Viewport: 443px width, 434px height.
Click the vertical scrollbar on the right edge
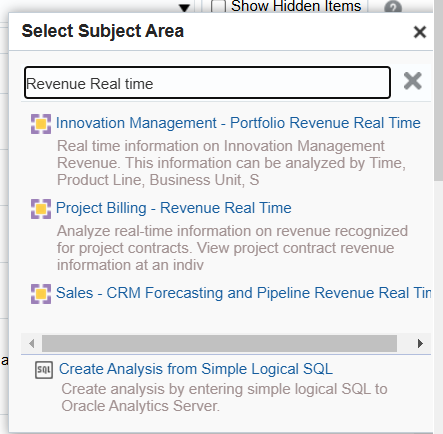pyautogui.click(x=438, y=90)
